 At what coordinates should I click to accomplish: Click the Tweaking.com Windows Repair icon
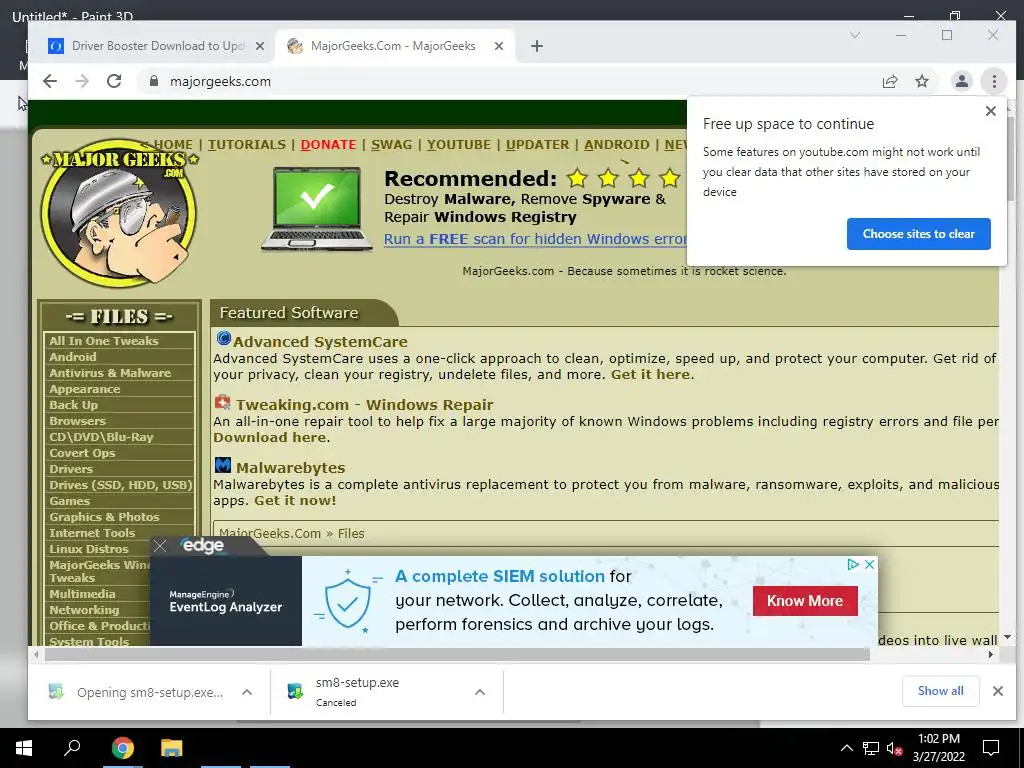223,402
